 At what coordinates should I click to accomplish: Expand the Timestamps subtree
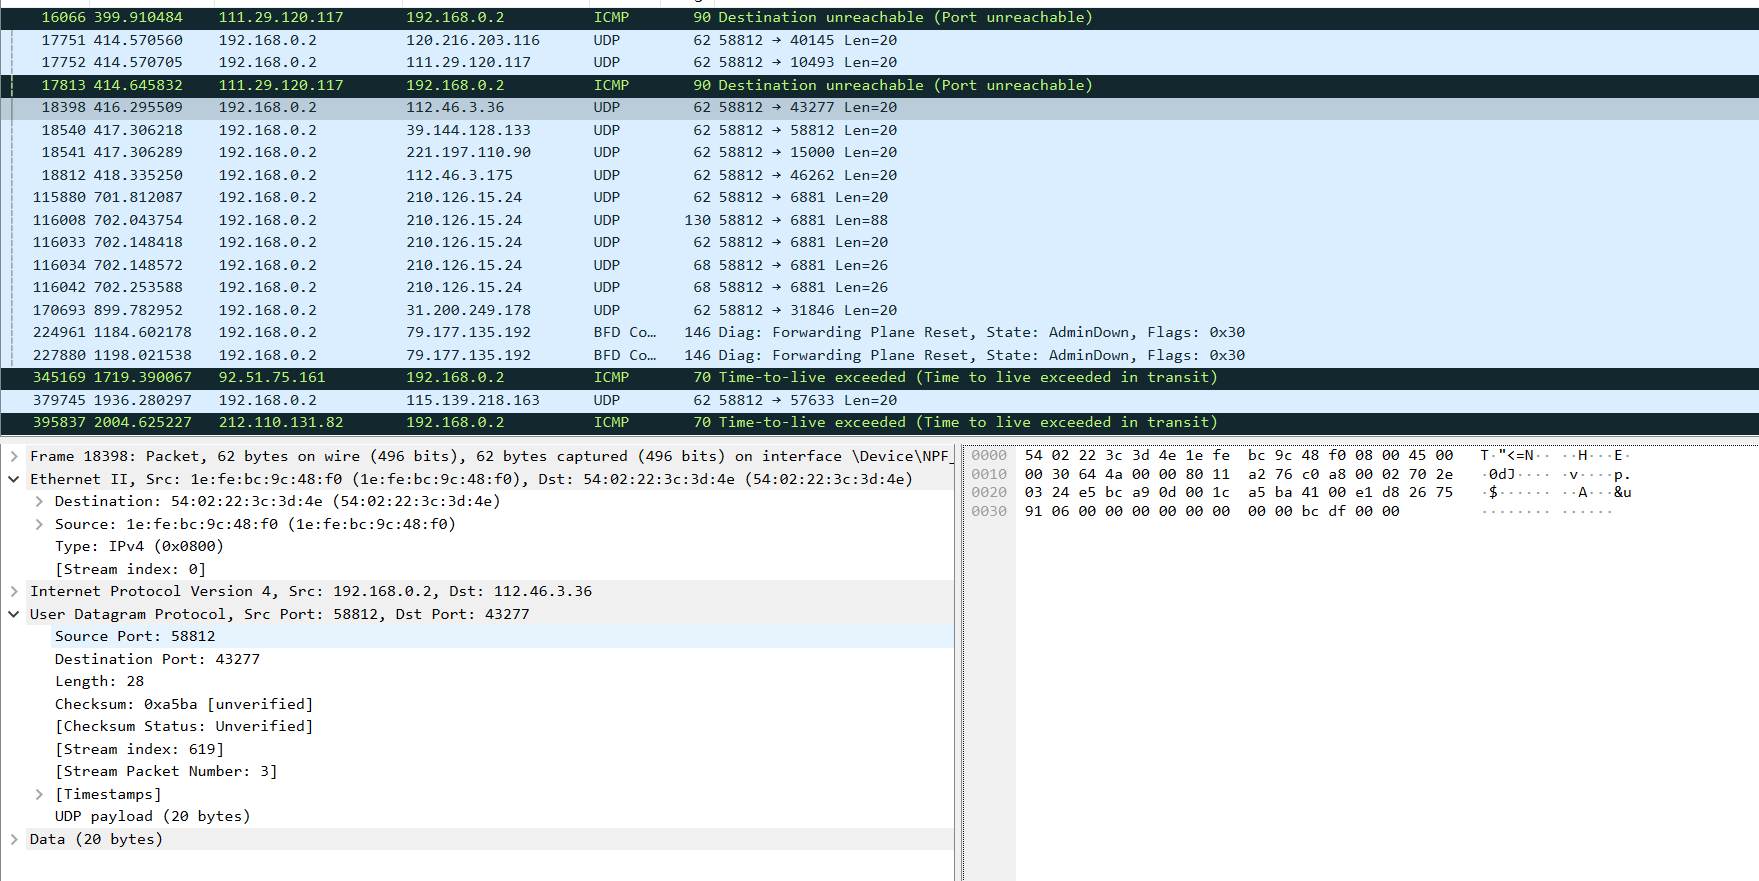click(39, 794)
